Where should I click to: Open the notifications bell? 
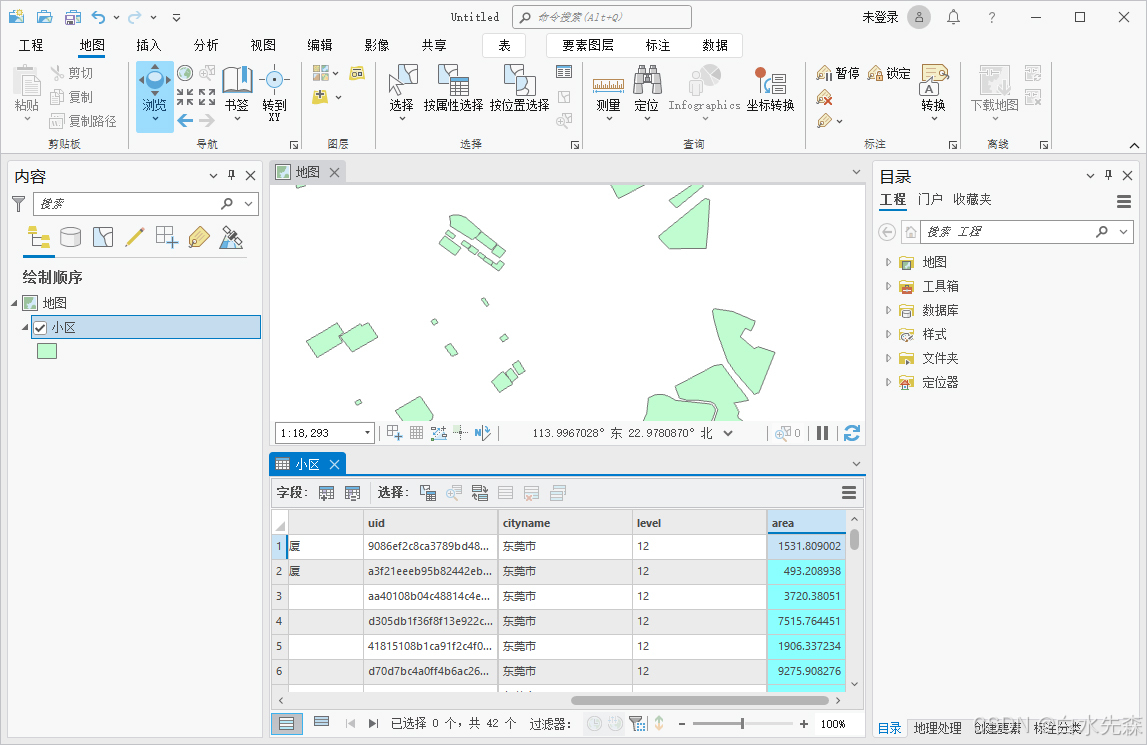[x=953, y=17]
